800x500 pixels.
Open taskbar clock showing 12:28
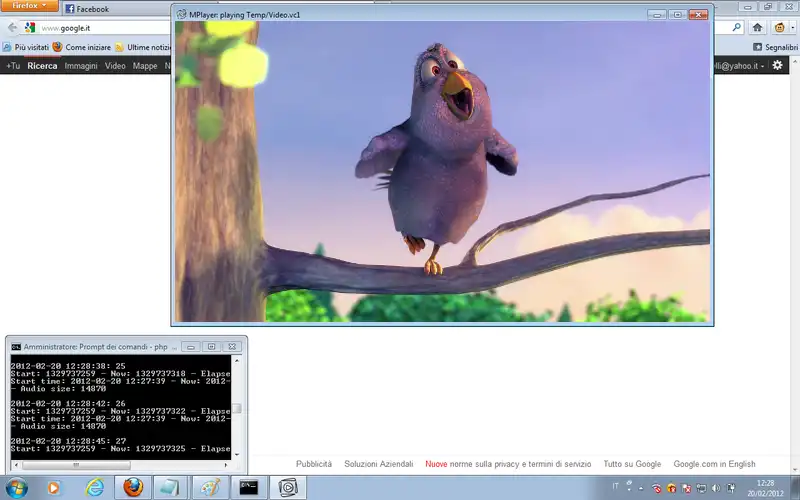click(x=765, y=488)
